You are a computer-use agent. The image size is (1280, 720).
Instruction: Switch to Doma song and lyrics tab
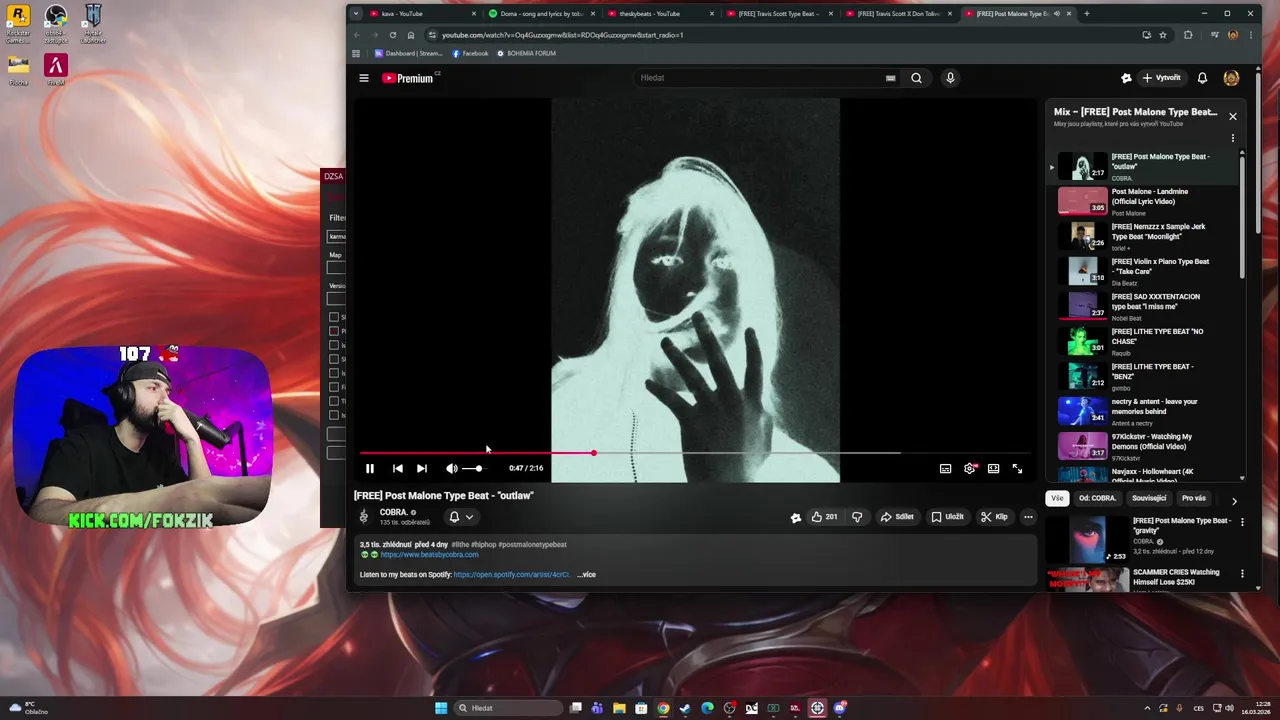tap(543, 14)
